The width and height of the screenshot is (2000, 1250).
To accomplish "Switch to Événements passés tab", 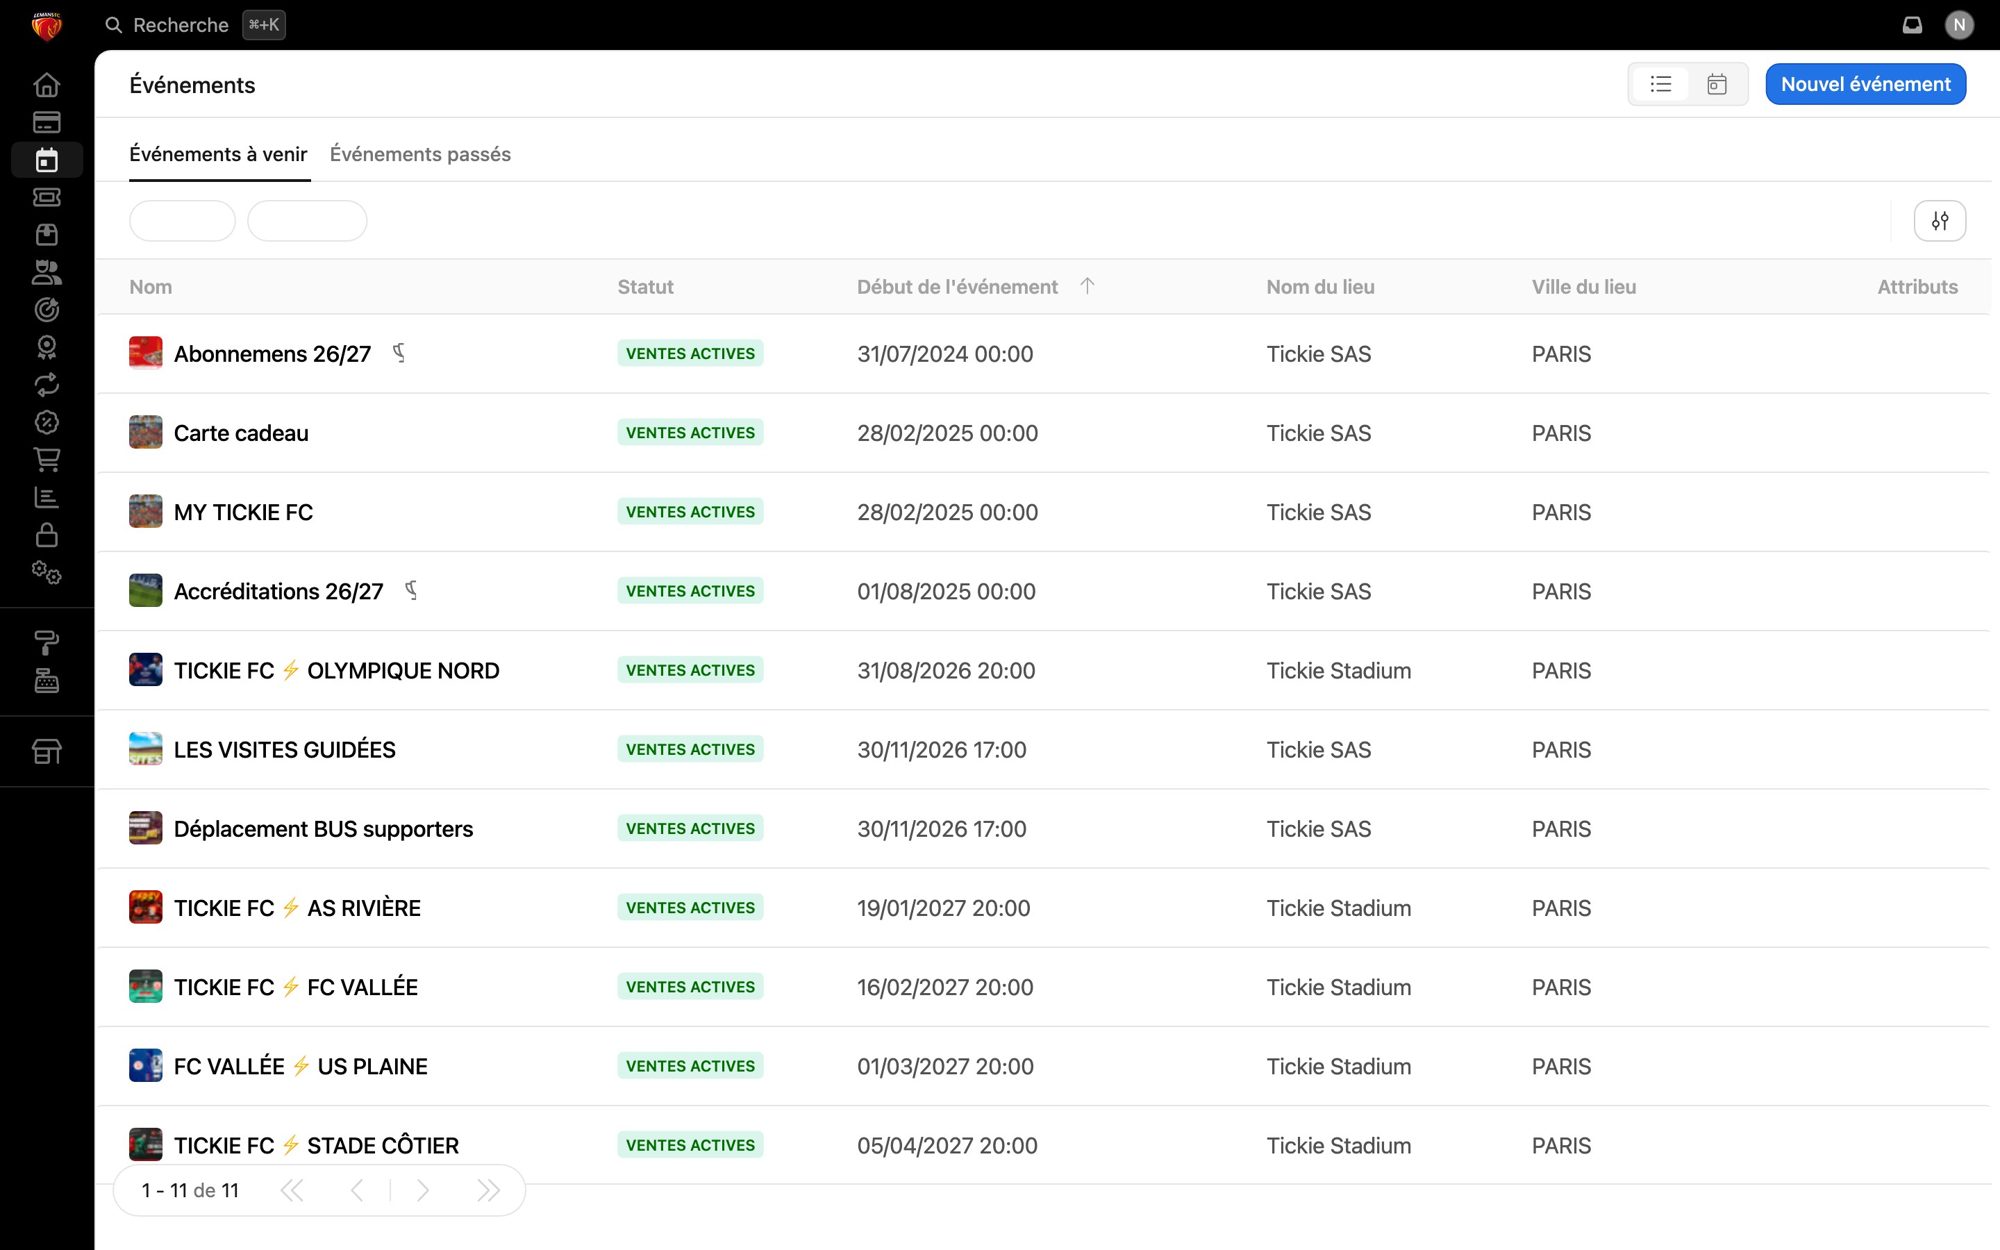I will (x=420, y=155).
